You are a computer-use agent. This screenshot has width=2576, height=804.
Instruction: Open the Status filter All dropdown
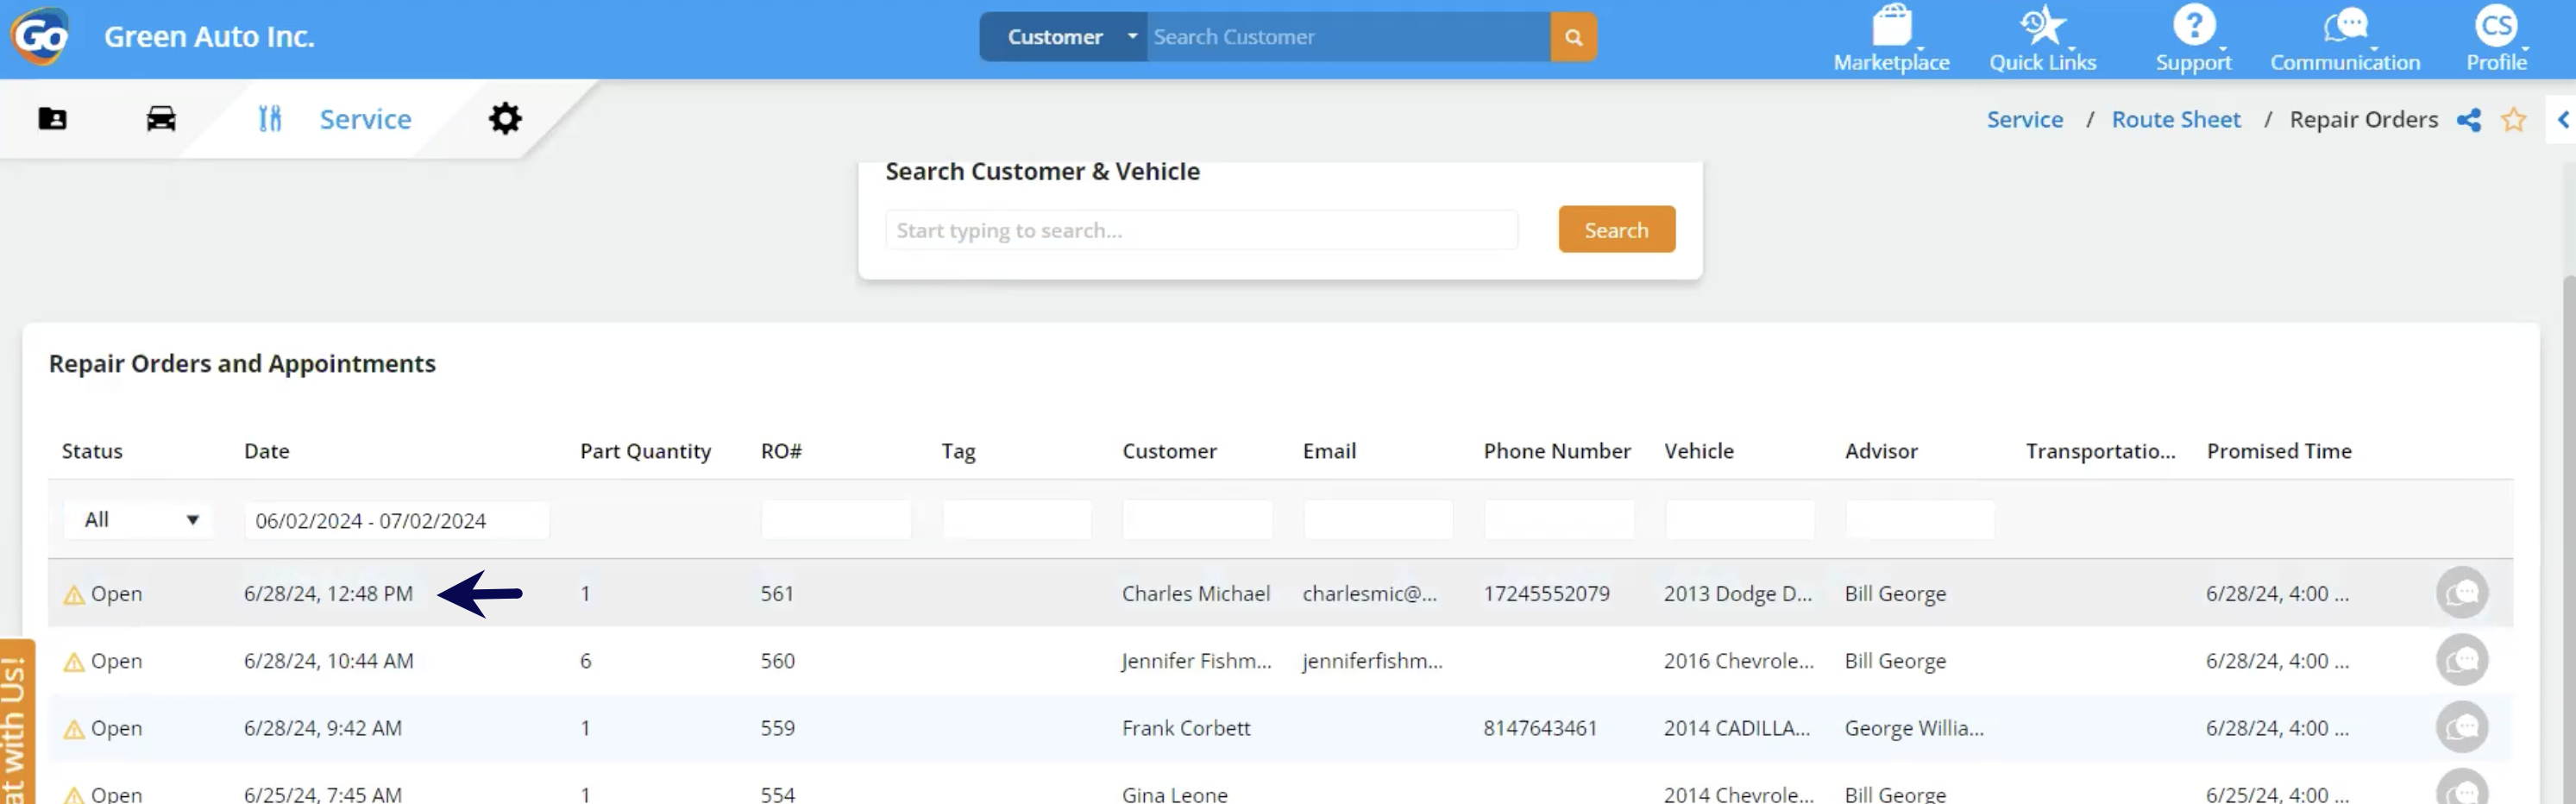[138, 520]
